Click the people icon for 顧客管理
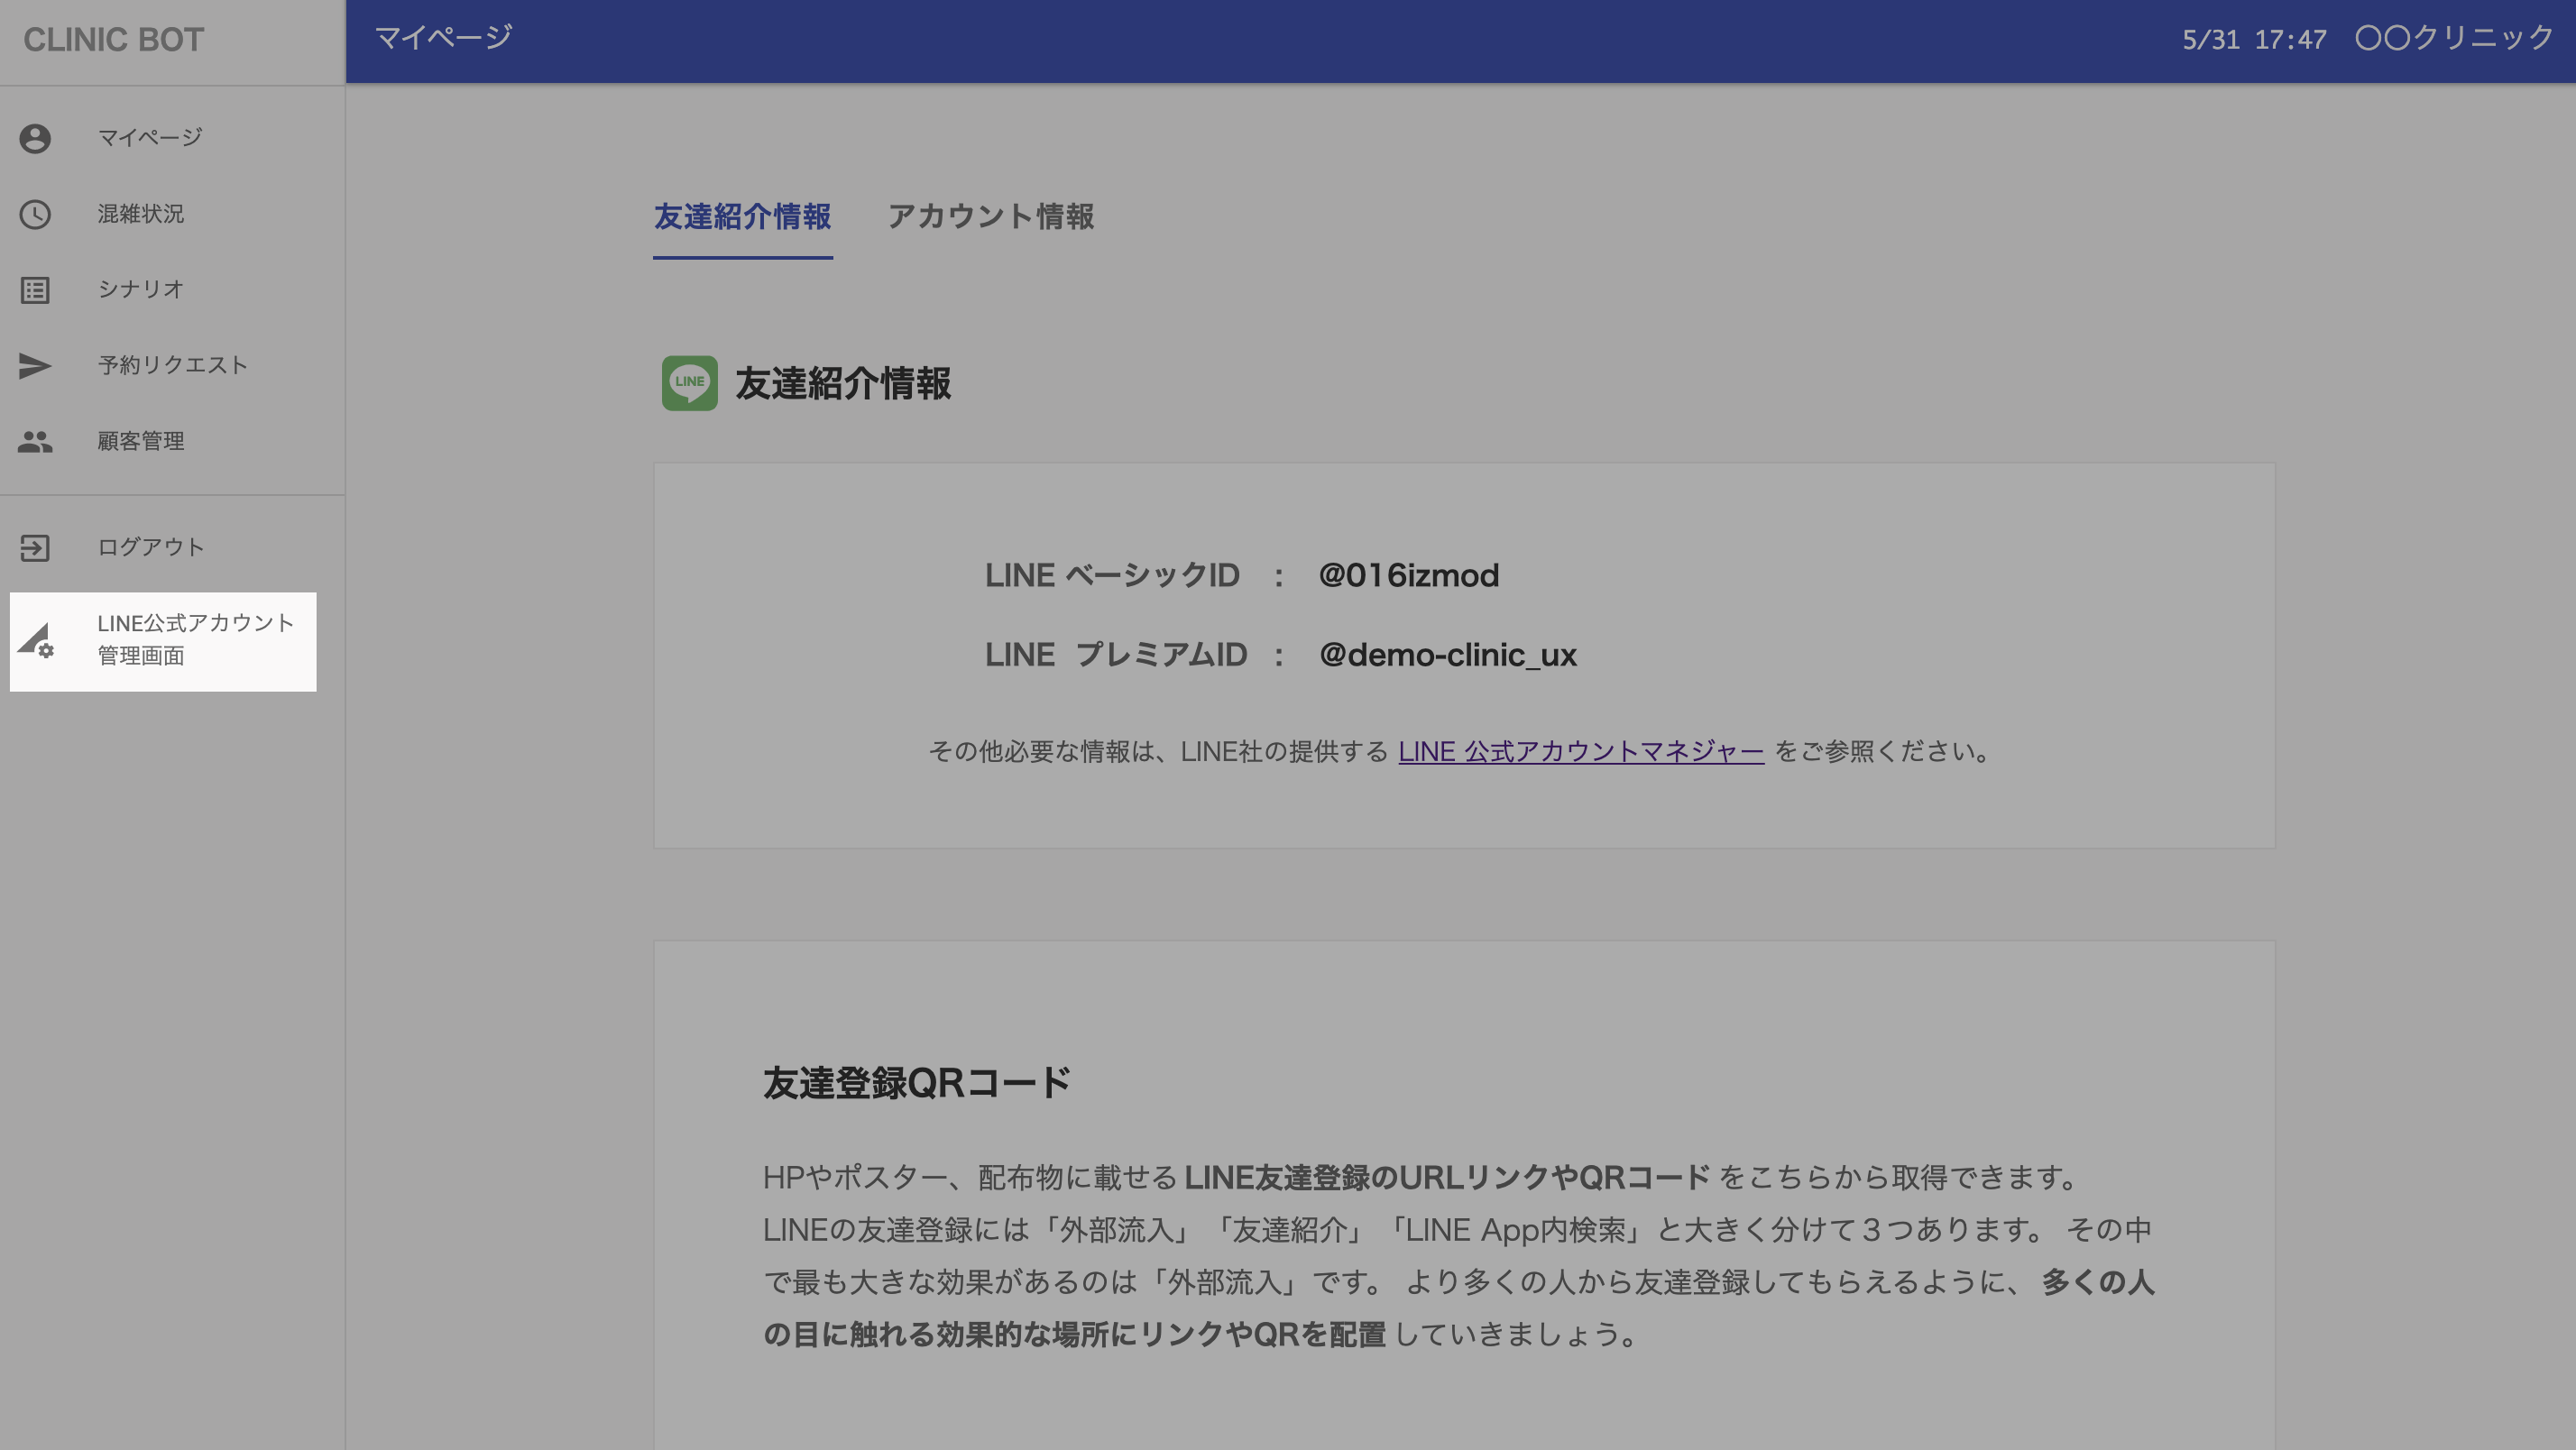2576x1450 pixels. (35, 441)
